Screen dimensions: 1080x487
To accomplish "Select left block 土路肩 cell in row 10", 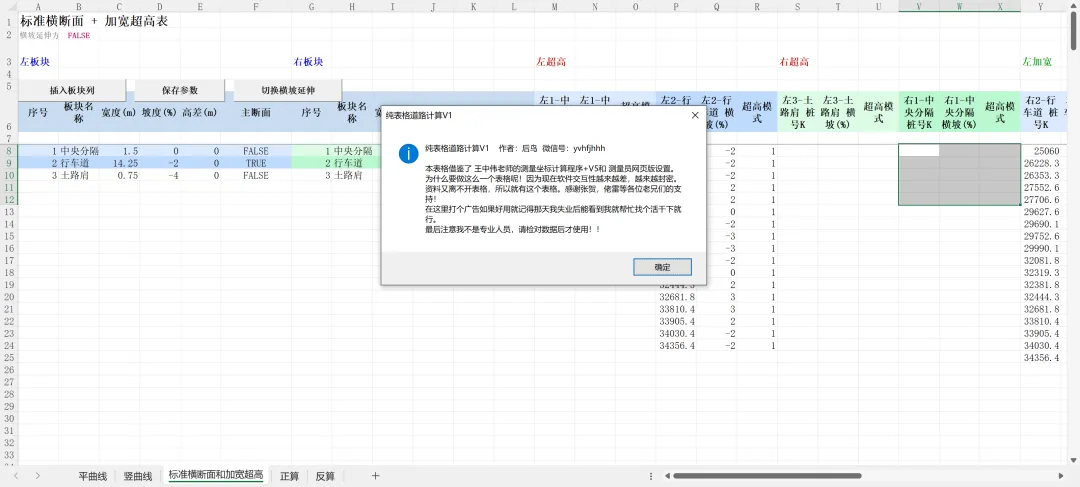I will click(x=79, y=176).
